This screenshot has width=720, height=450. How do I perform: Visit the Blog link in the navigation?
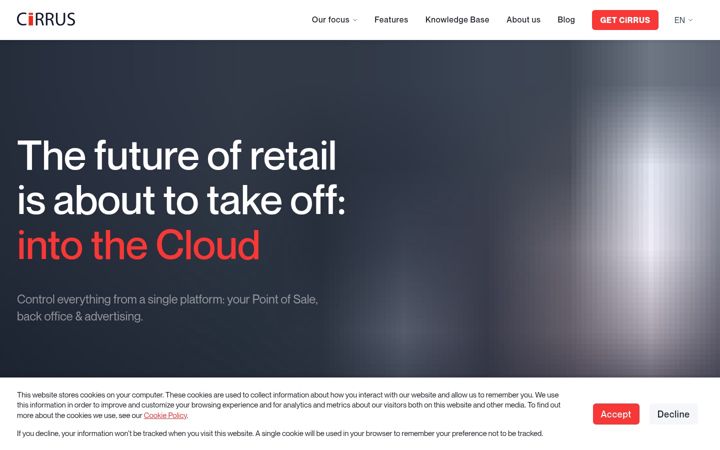[566, 20]
